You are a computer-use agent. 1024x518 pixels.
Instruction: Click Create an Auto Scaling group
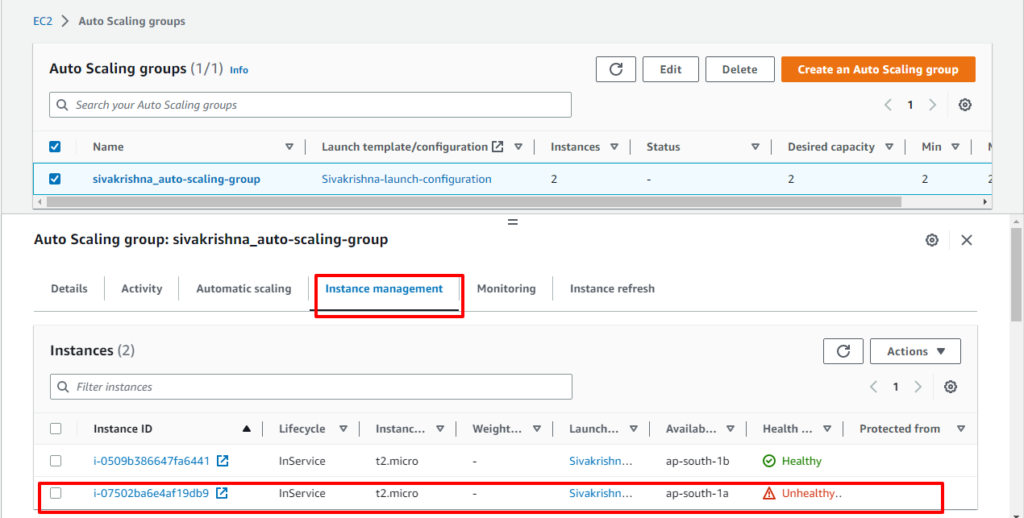point(878,69)
